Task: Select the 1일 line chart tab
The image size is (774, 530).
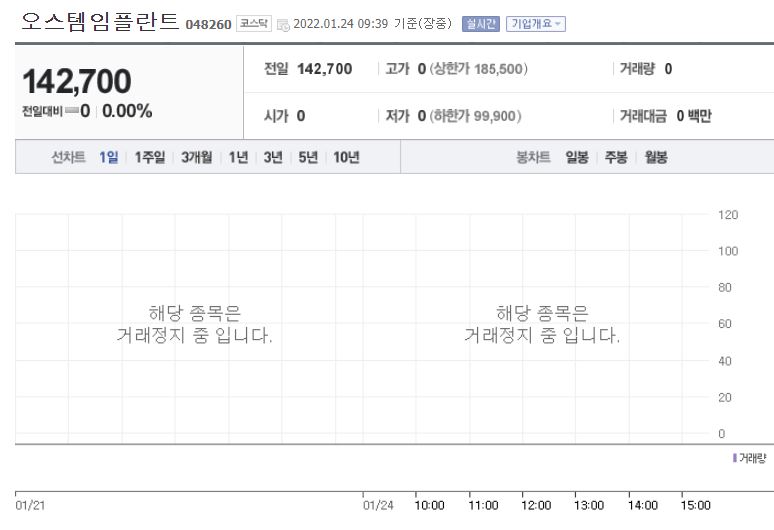Action: (x=109, y=157)
